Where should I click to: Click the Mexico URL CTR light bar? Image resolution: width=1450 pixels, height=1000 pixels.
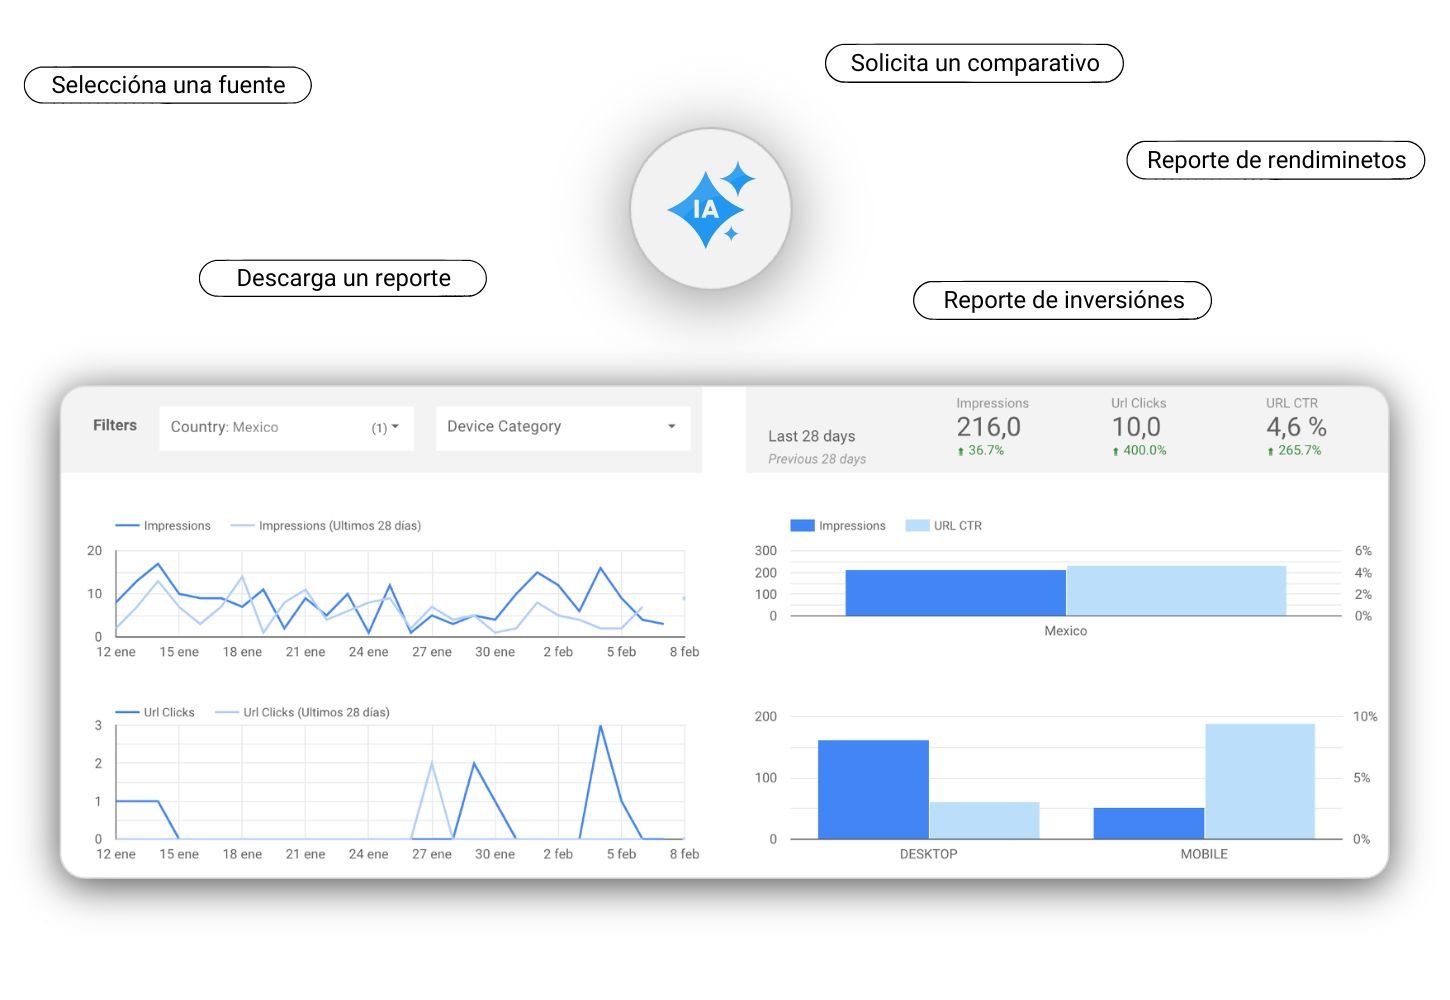[x=1176, y=591]
